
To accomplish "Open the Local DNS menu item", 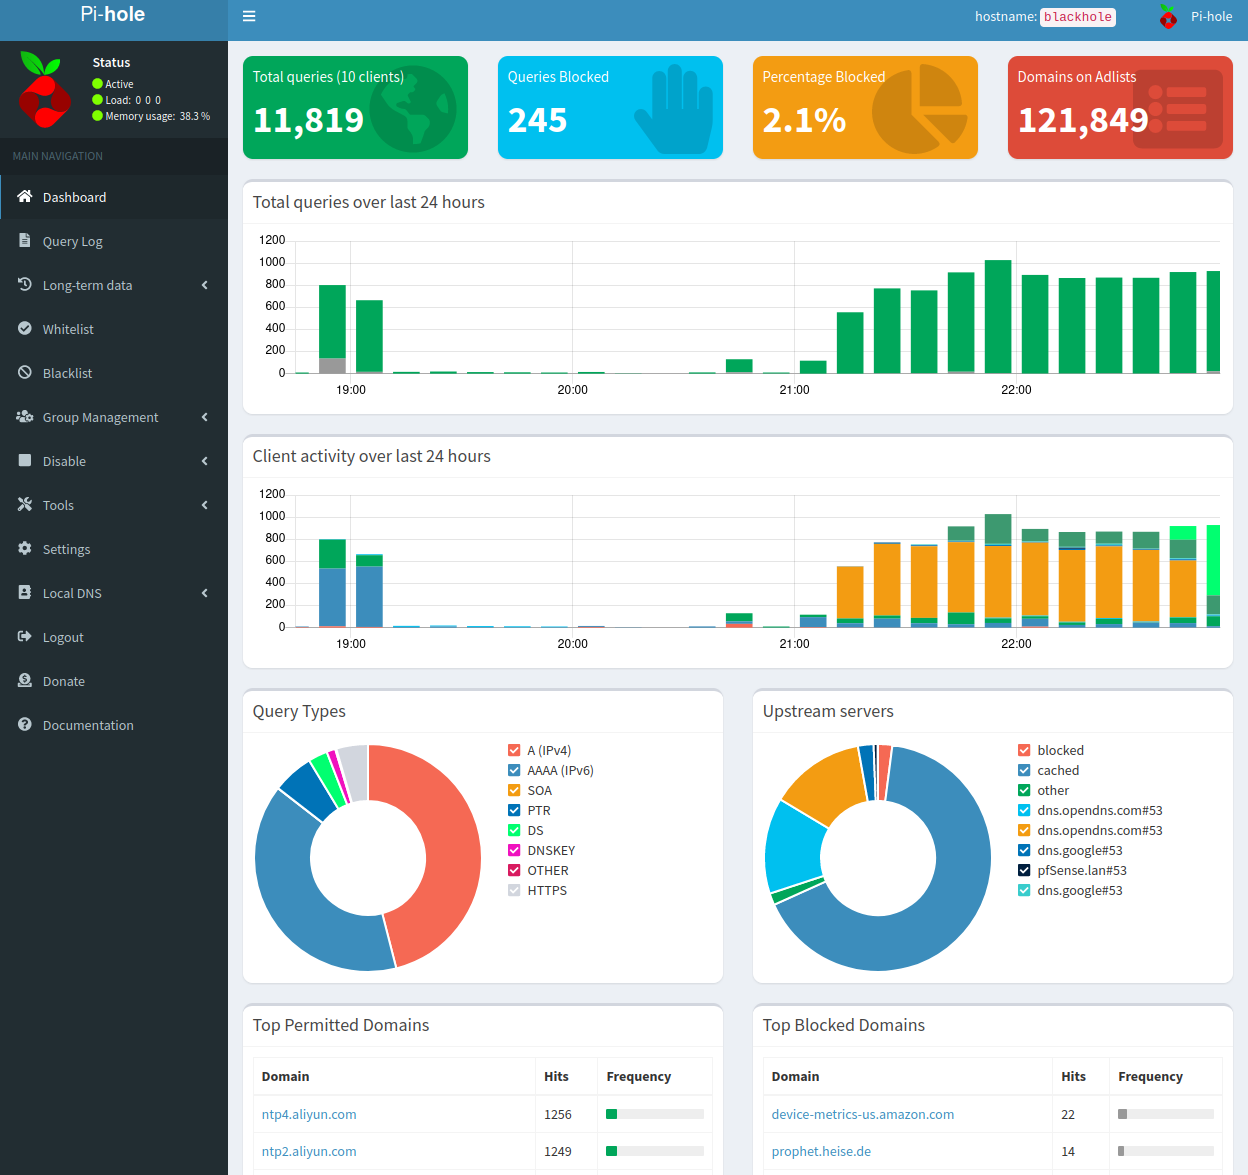I will point(72,593).
